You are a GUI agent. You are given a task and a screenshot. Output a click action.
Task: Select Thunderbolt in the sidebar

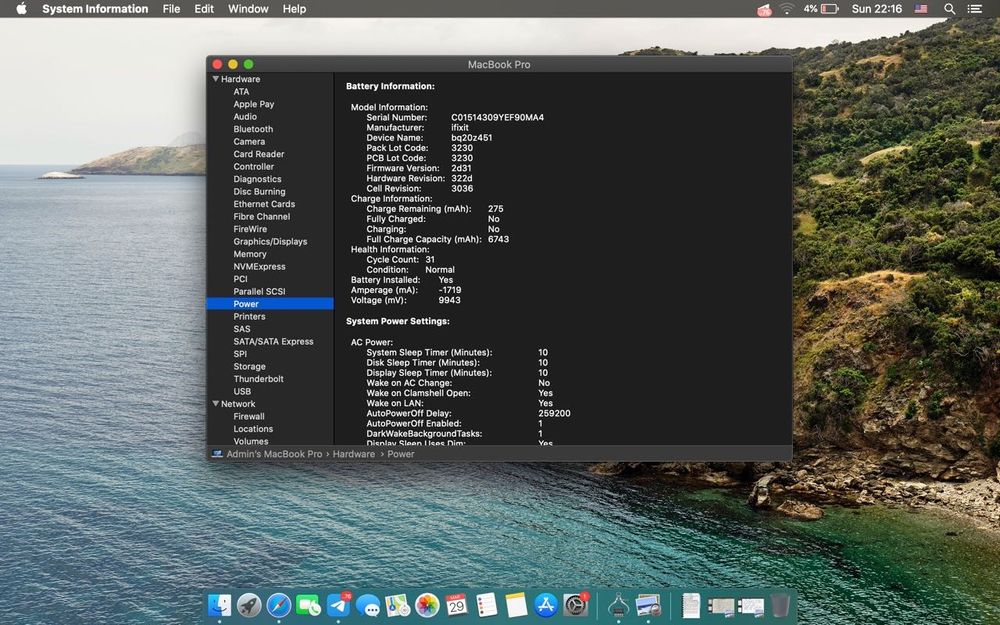click(258, 379)
